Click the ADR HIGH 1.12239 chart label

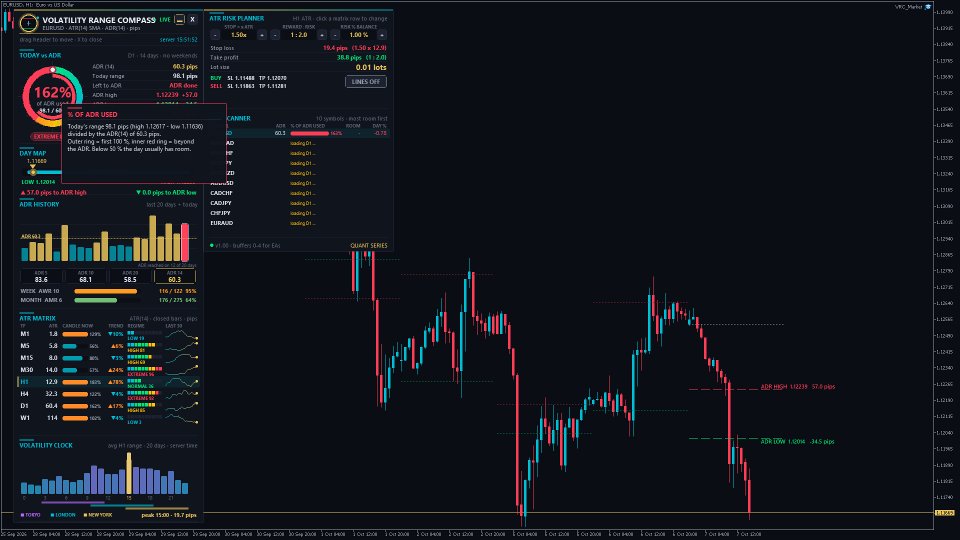(x=798, y=386)
